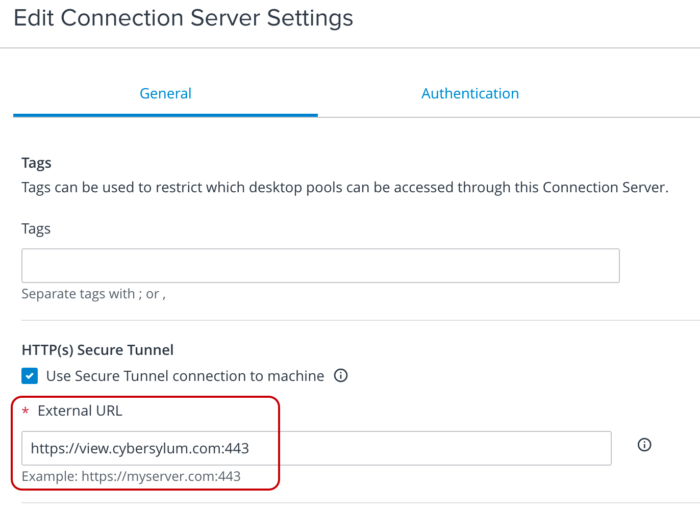The width and height of the screenshot is (700, 512).
Task: Click the "Separate tags with ; or ," hint
Action: pyautogui.click(x=93, y=294)
